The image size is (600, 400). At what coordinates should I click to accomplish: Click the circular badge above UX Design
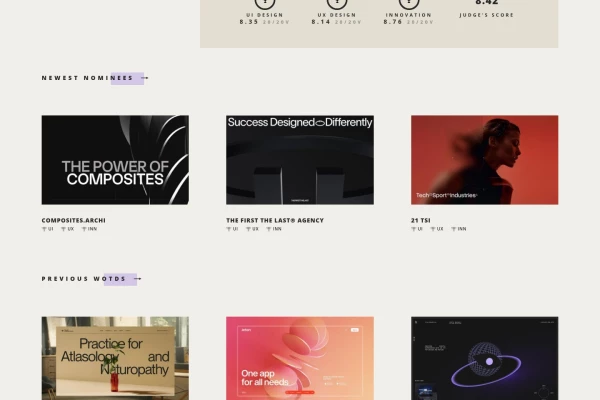[x=337, y=3]
